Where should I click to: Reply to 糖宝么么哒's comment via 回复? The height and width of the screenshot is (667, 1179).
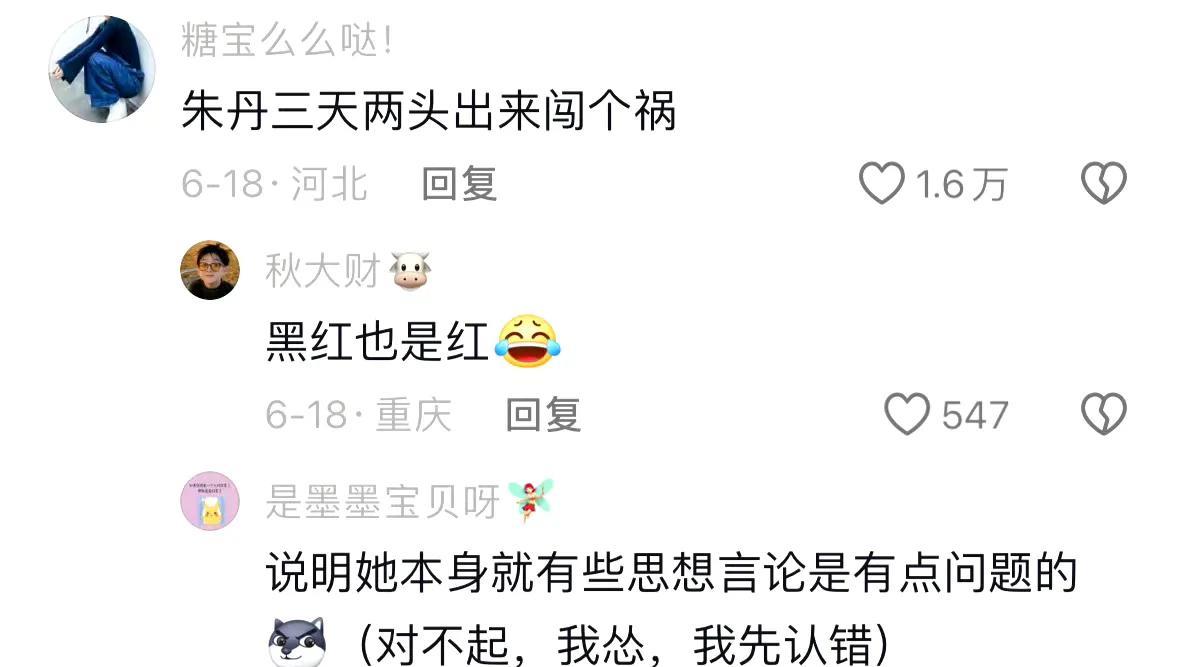pyautogui.click(x=459, y=184)
